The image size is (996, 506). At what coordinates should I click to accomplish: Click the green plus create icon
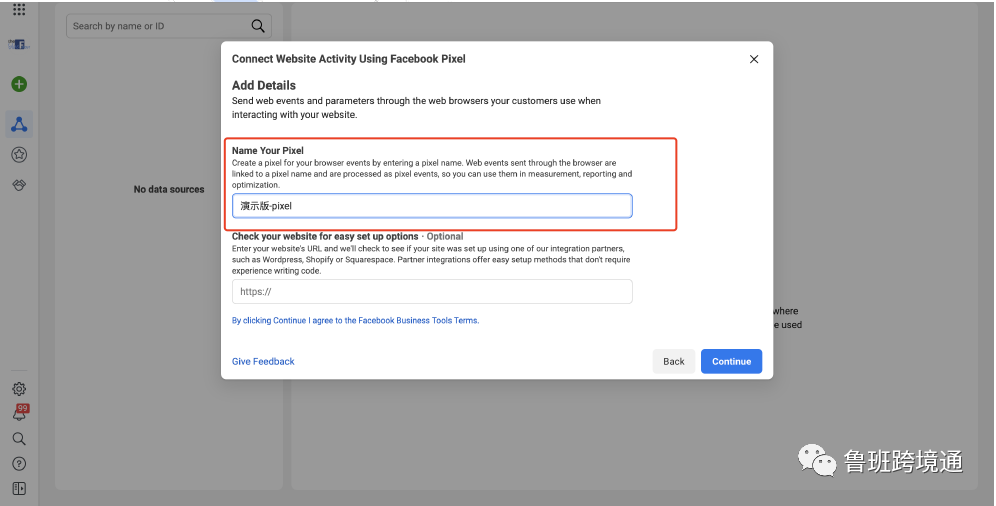(19, 84)
